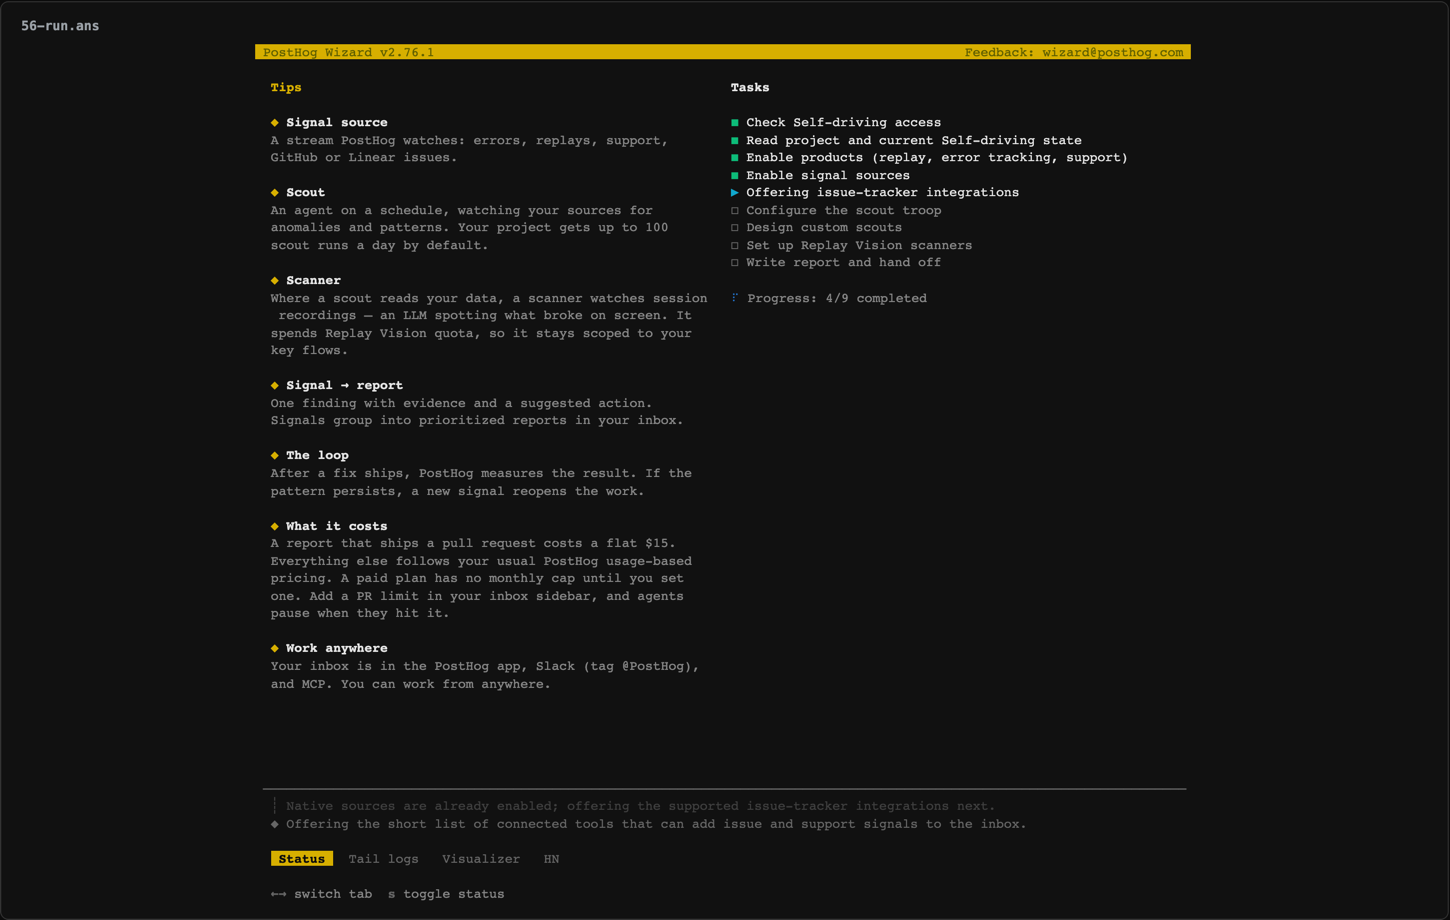Click the diamond bullet beside Scanner
The width and height of the screenshot is (1450, 920).
pos(275,281)
